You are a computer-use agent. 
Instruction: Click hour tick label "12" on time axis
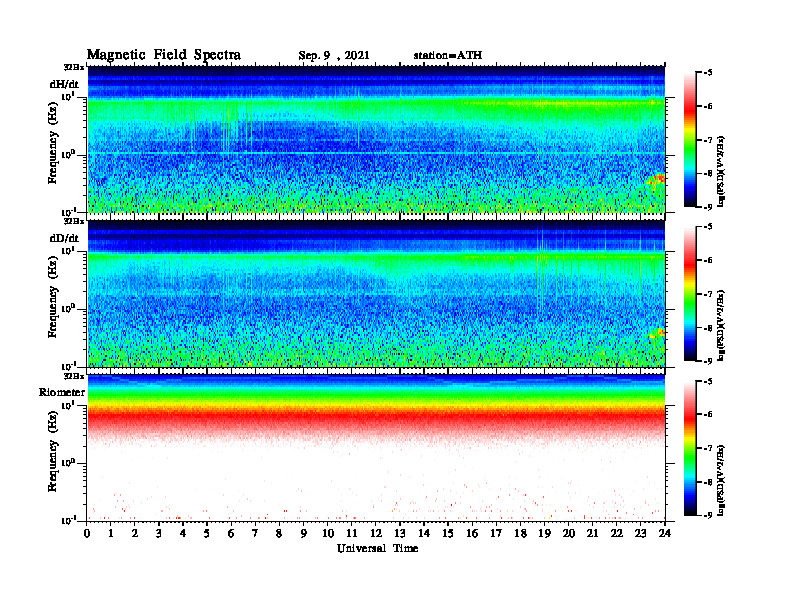[376, 533]
